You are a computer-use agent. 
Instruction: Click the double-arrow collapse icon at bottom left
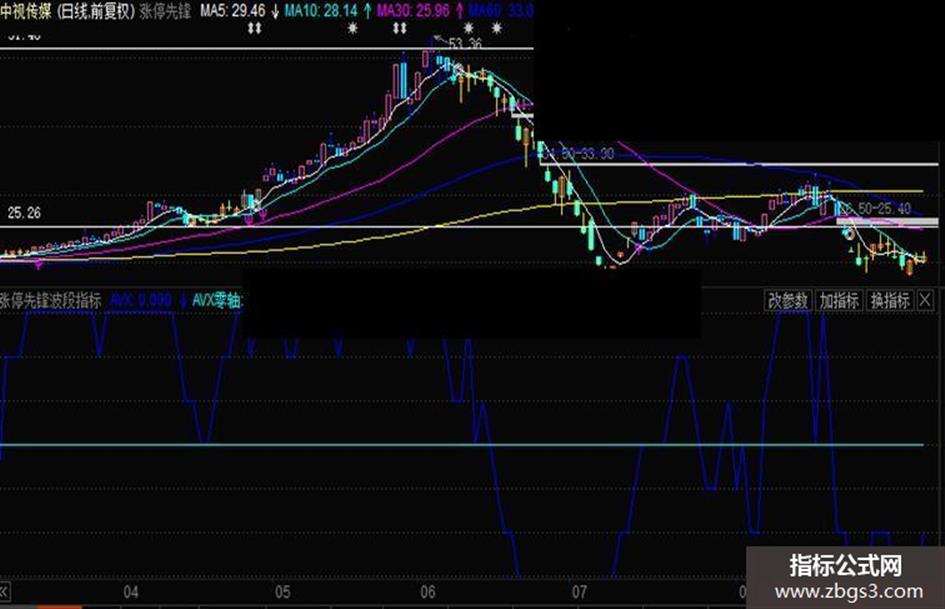[4, 592]
